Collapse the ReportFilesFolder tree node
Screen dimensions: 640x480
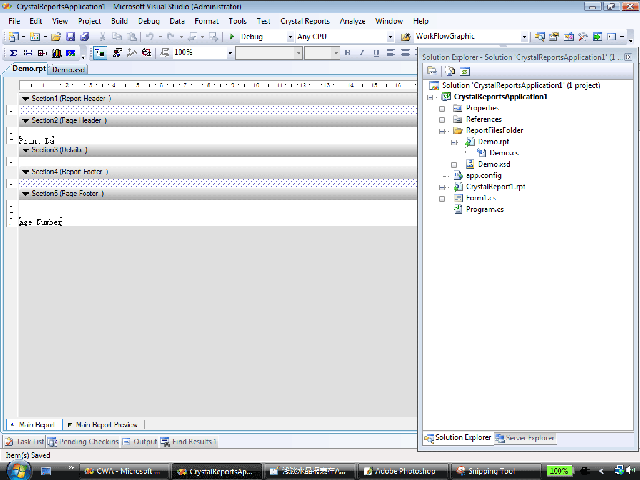pyautogui.click(x=442, y=131)
